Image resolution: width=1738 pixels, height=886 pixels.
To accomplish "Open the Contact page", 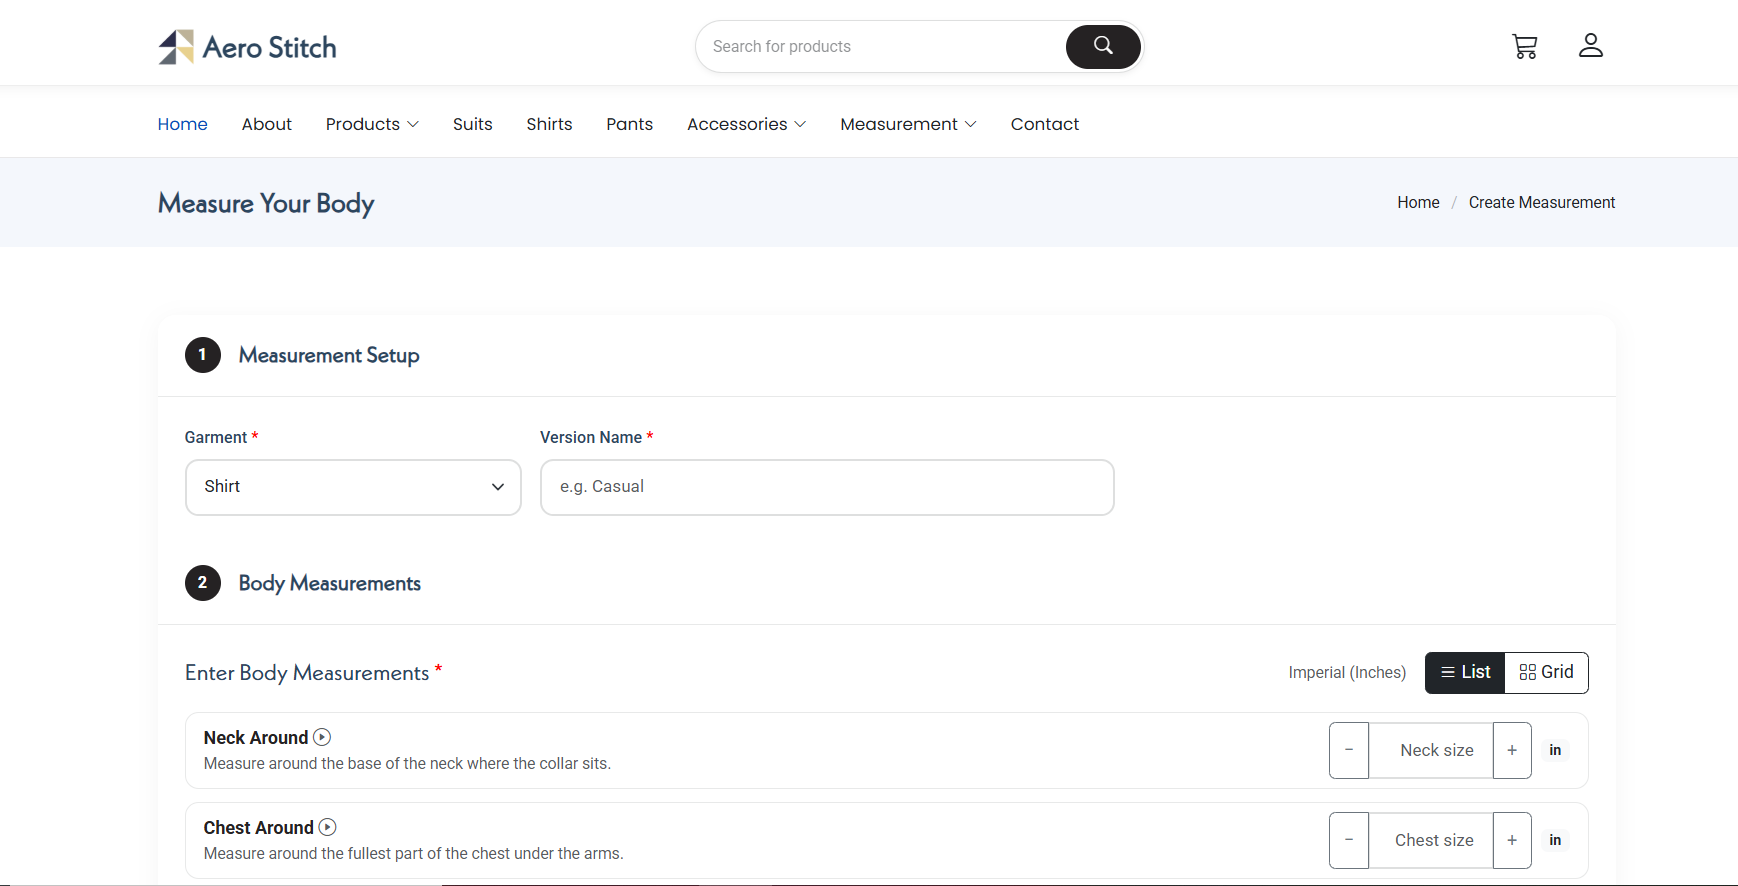I will tap(1044, 124).
